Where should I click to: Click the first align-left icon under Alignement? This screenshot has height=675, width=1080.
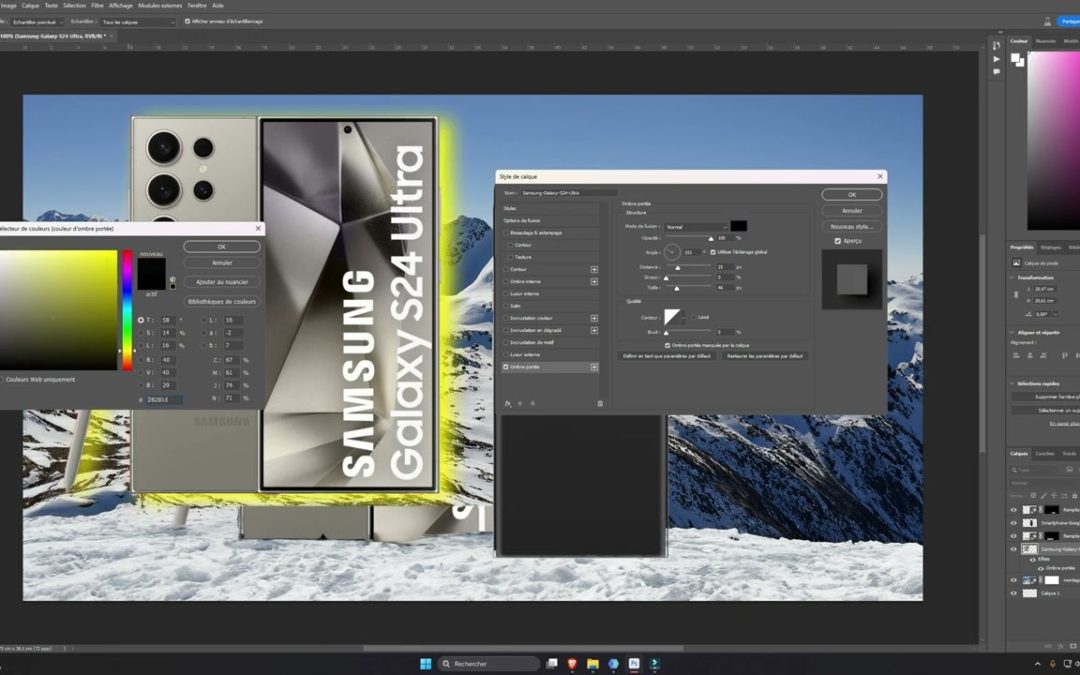click(1016, 355)
